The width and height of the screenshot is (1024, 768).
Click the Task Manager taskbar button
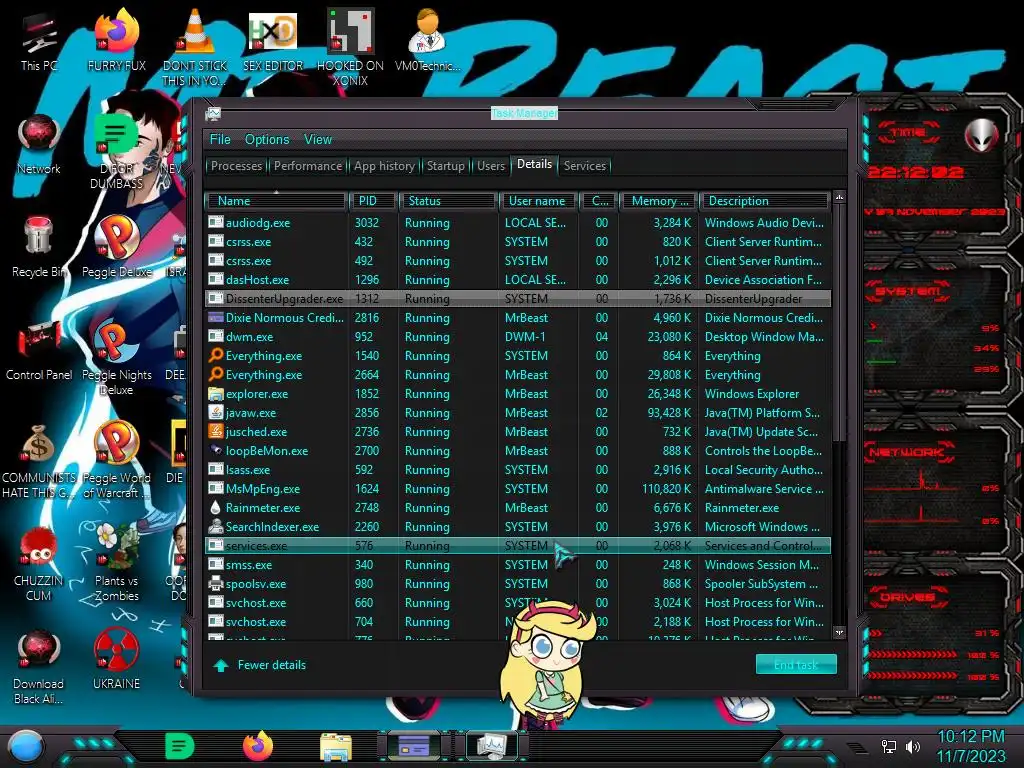point(491,746)
